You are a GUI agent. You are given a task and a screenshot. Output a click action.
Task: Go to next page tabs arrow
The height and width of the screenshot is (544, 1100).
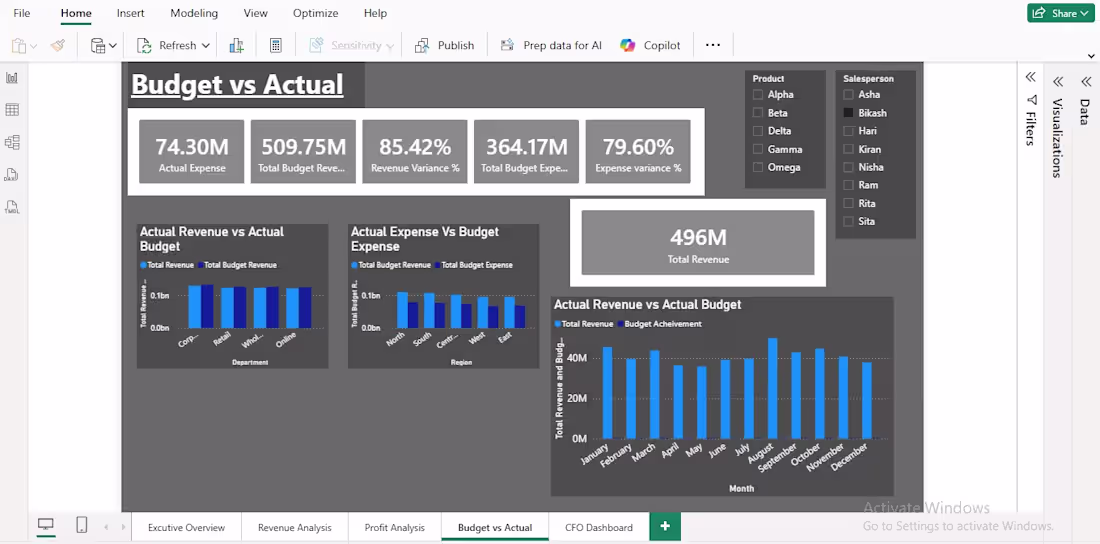click(x=123, y=526)
